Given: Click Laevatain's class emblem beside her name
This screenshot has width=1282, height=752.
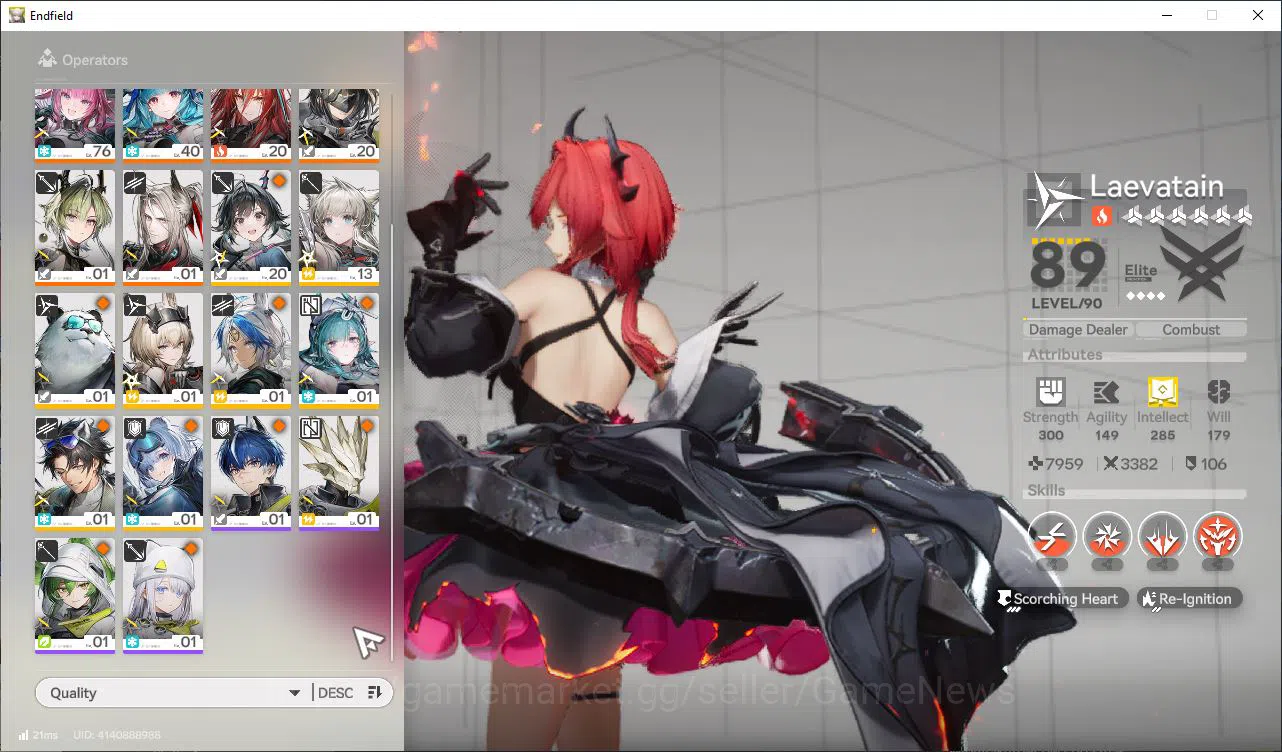Looking at the screenshot, I should (1055, 200).
